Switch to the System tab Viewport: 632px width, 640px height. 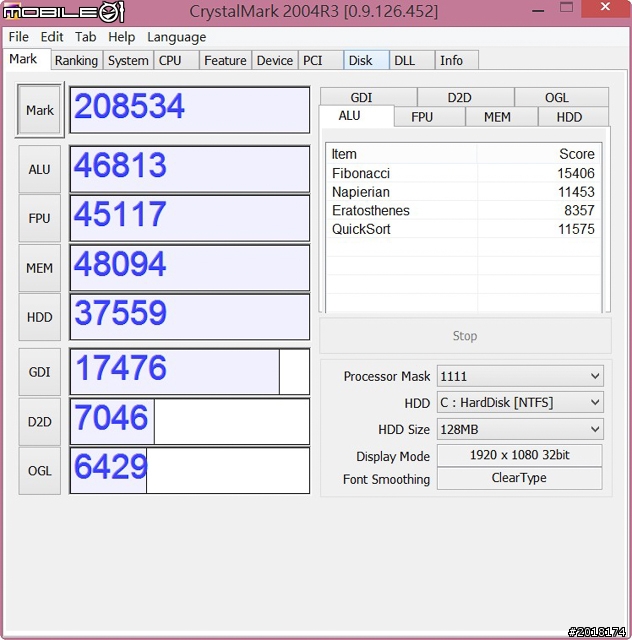coord(128,60)
